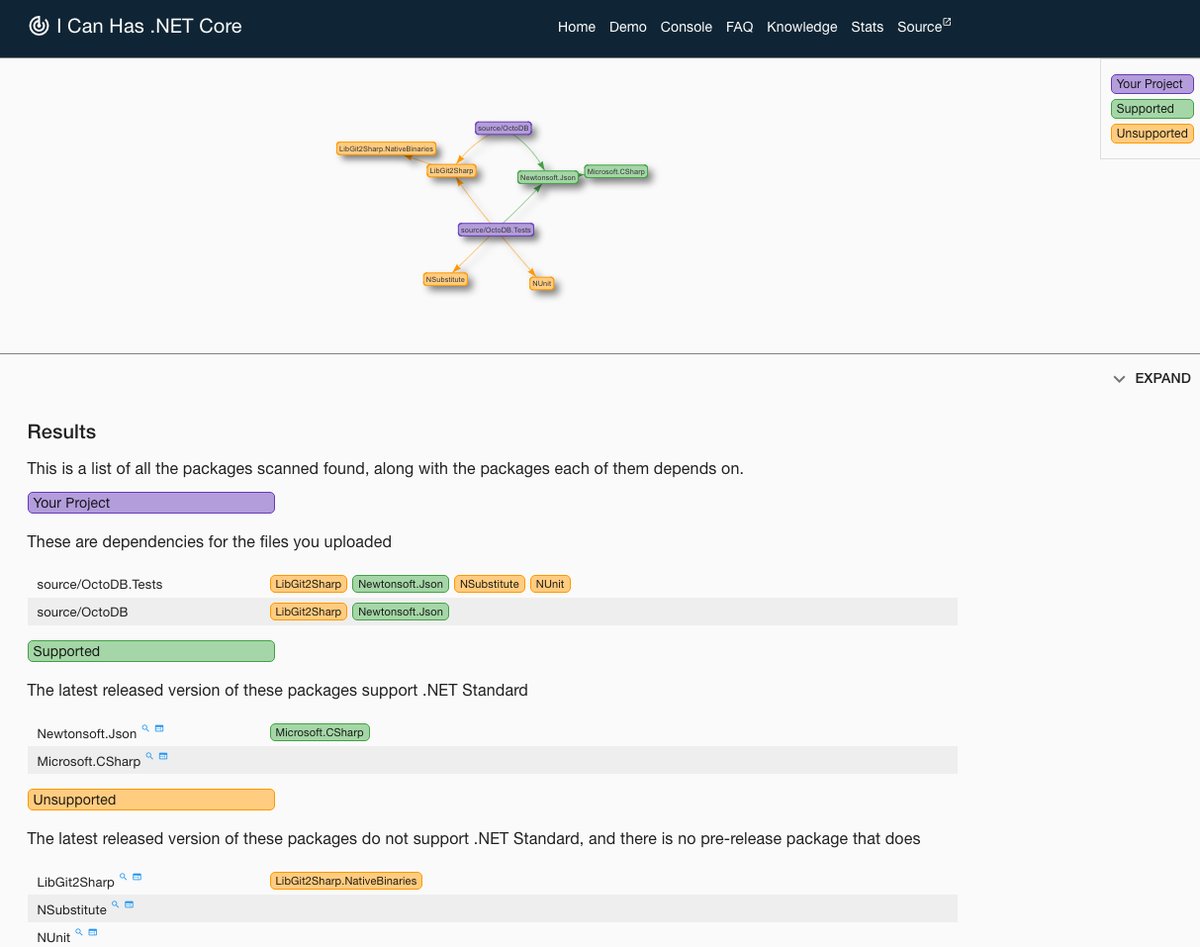This screenshot has height=947, width=1200.
Task: Click the Results heading
Action: [62, 432]
